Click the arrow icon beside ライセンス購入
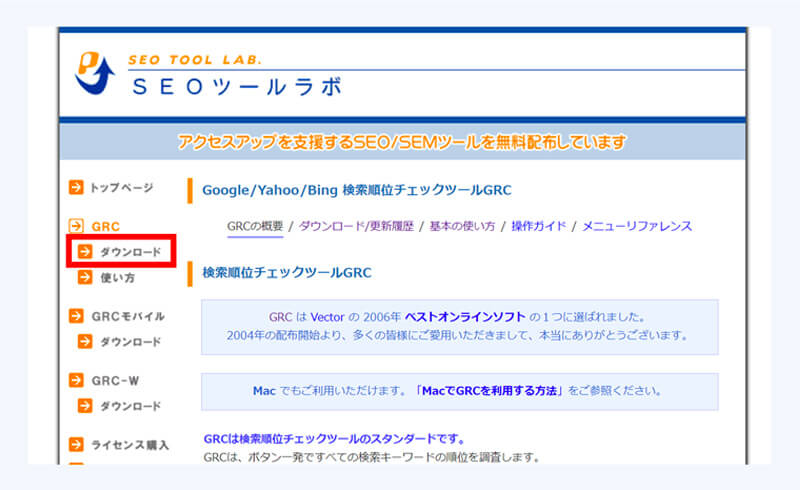 (x=76, y=445)
